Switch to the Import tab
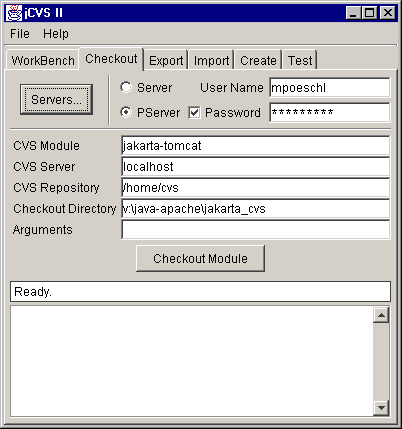402x429 pixels. [x=211, y=61]
